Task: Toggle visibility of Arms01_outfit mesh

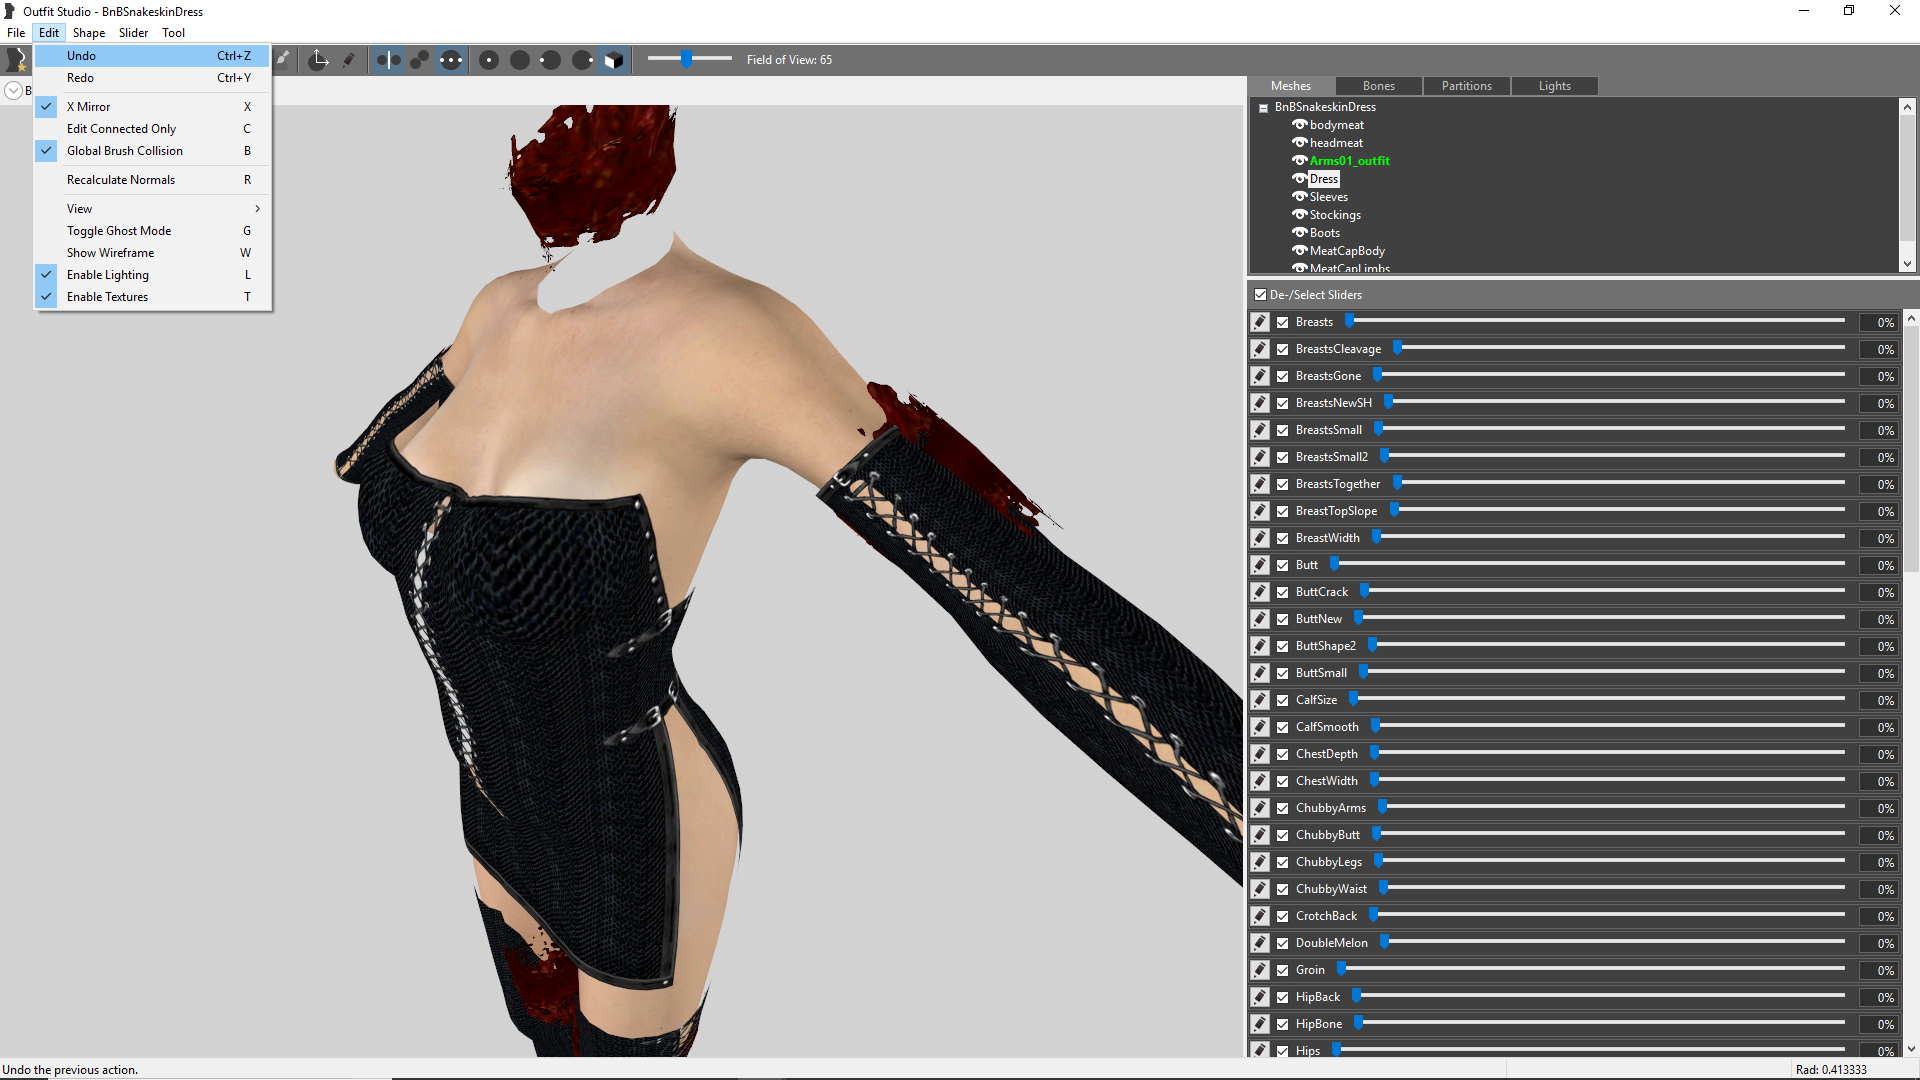Action: (1300, 161)
